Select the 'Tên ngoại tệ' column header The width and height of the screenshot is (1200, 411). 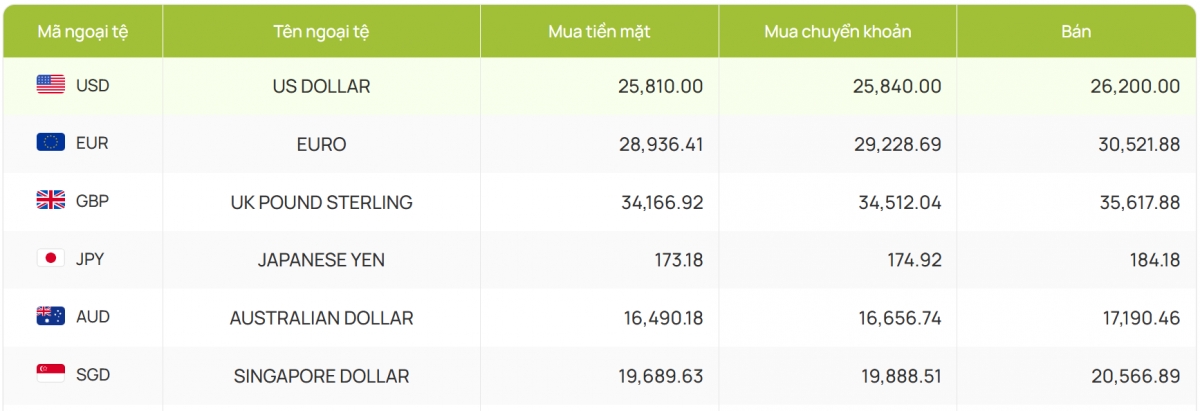pyautogui.click(x=321, y=31)
